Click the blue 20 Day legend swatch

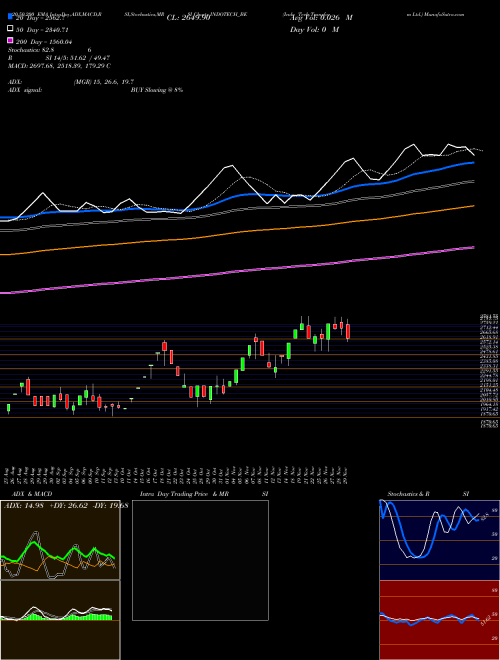point(10,17)
